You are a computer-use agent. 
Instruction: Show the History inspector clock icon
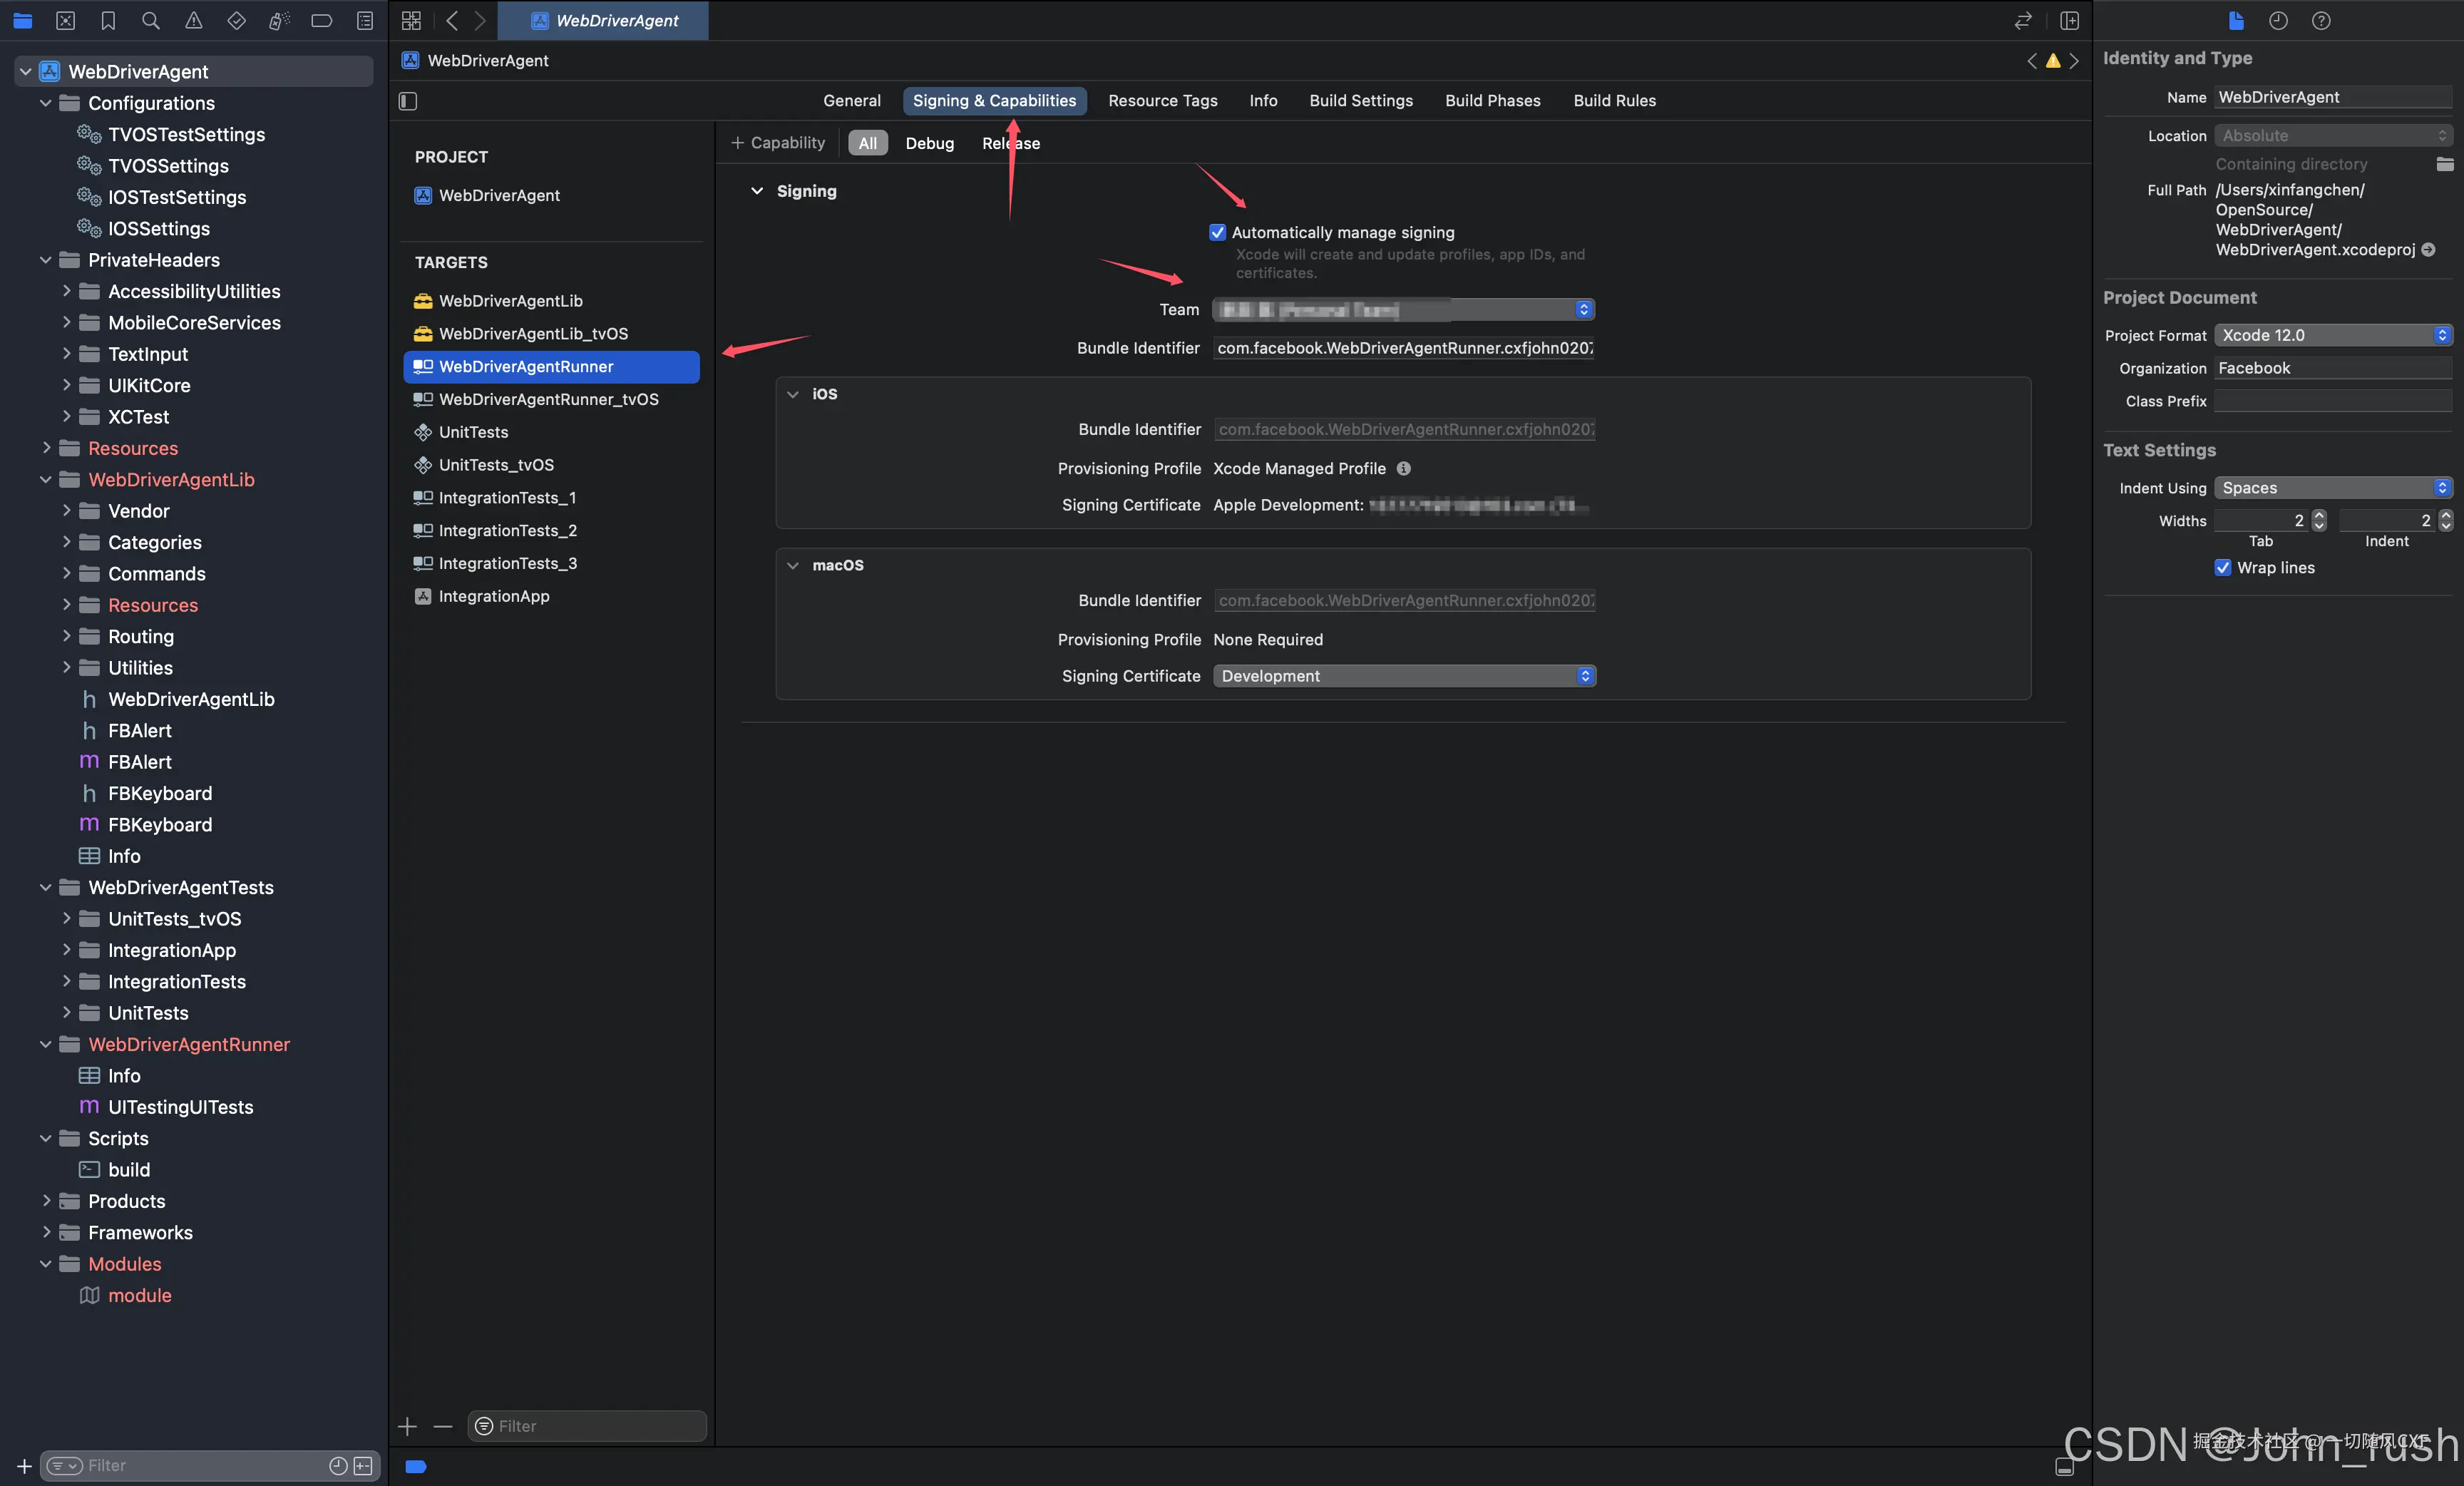[2278, 20]
